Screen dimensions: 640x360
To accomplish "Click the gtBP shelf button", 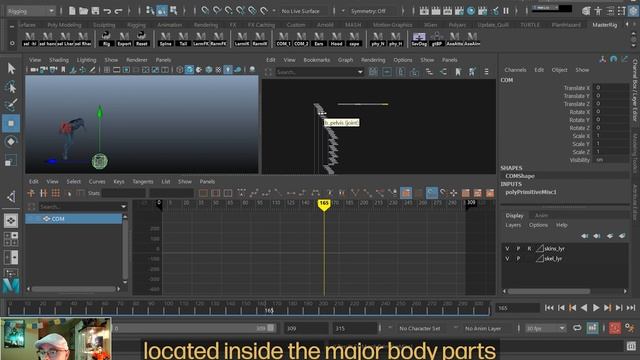I will pyautogui.click(x=437, y=39).
